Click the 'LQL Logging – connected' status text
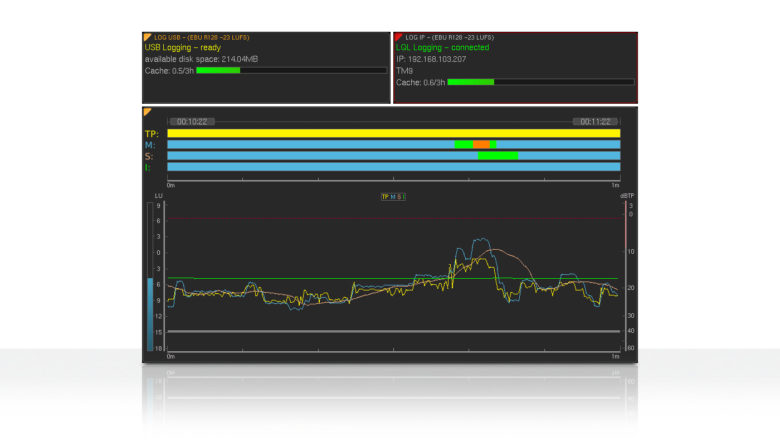This screenshot has width=780, height=446. click(441, 47)
